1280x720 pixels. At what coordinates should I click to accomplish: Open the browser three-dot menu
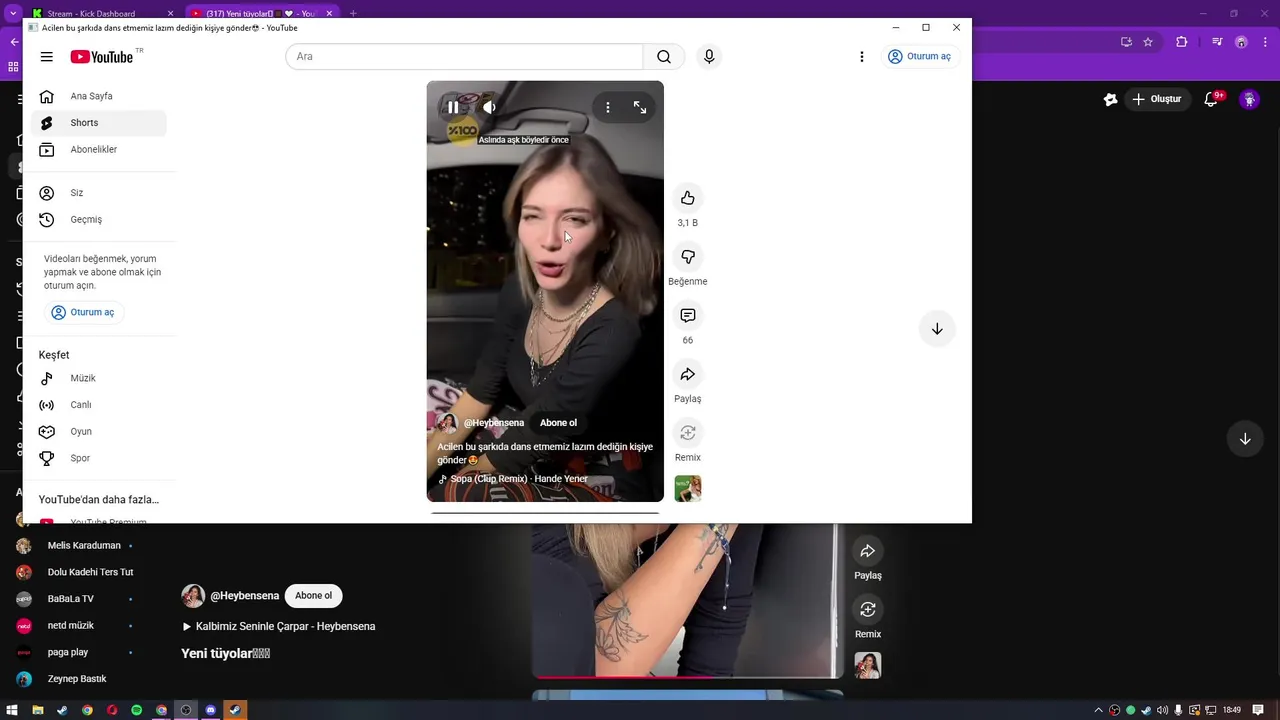pos(1264,42)
